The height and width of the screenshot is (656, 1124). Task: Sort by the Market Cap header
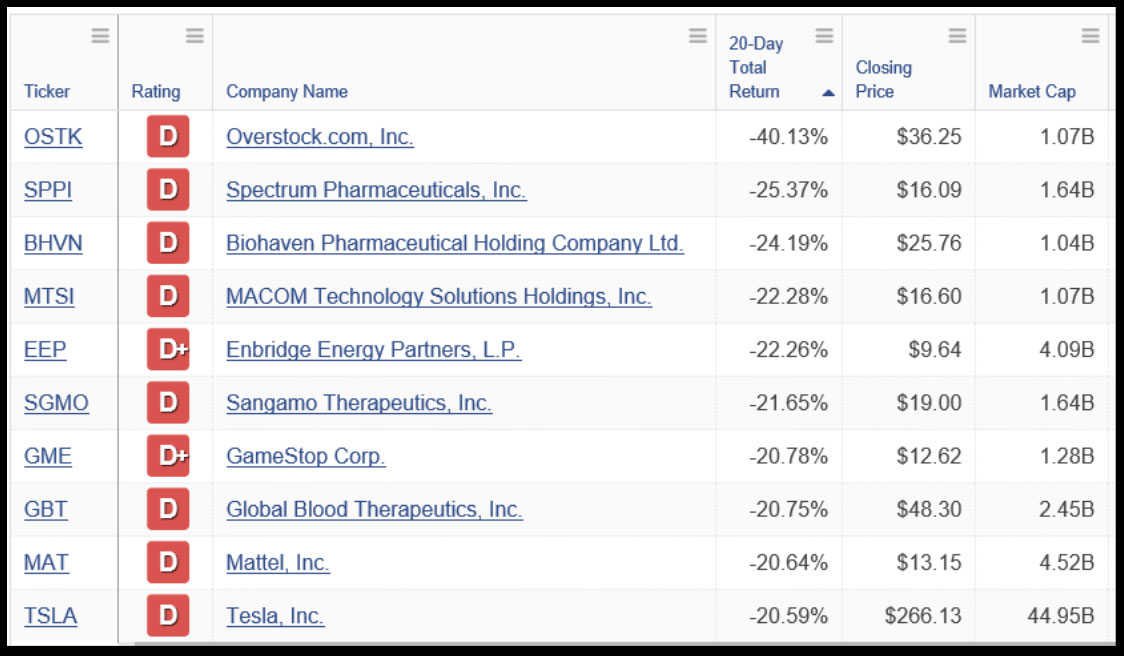pyautogui.click(x=1032, y=91)
